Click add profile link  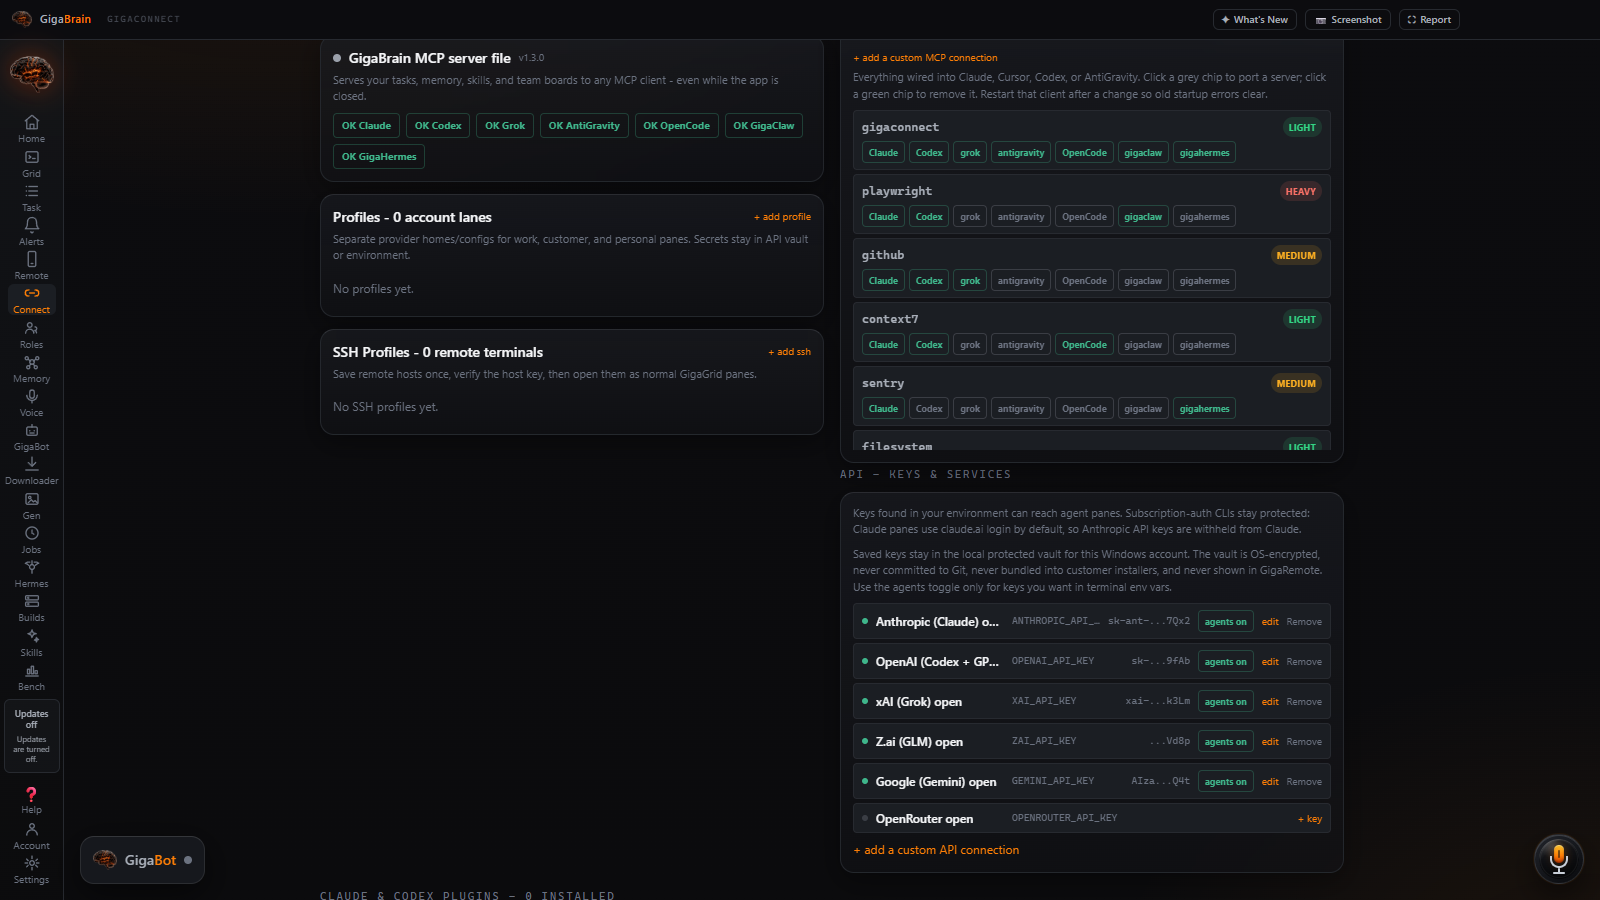782,217
